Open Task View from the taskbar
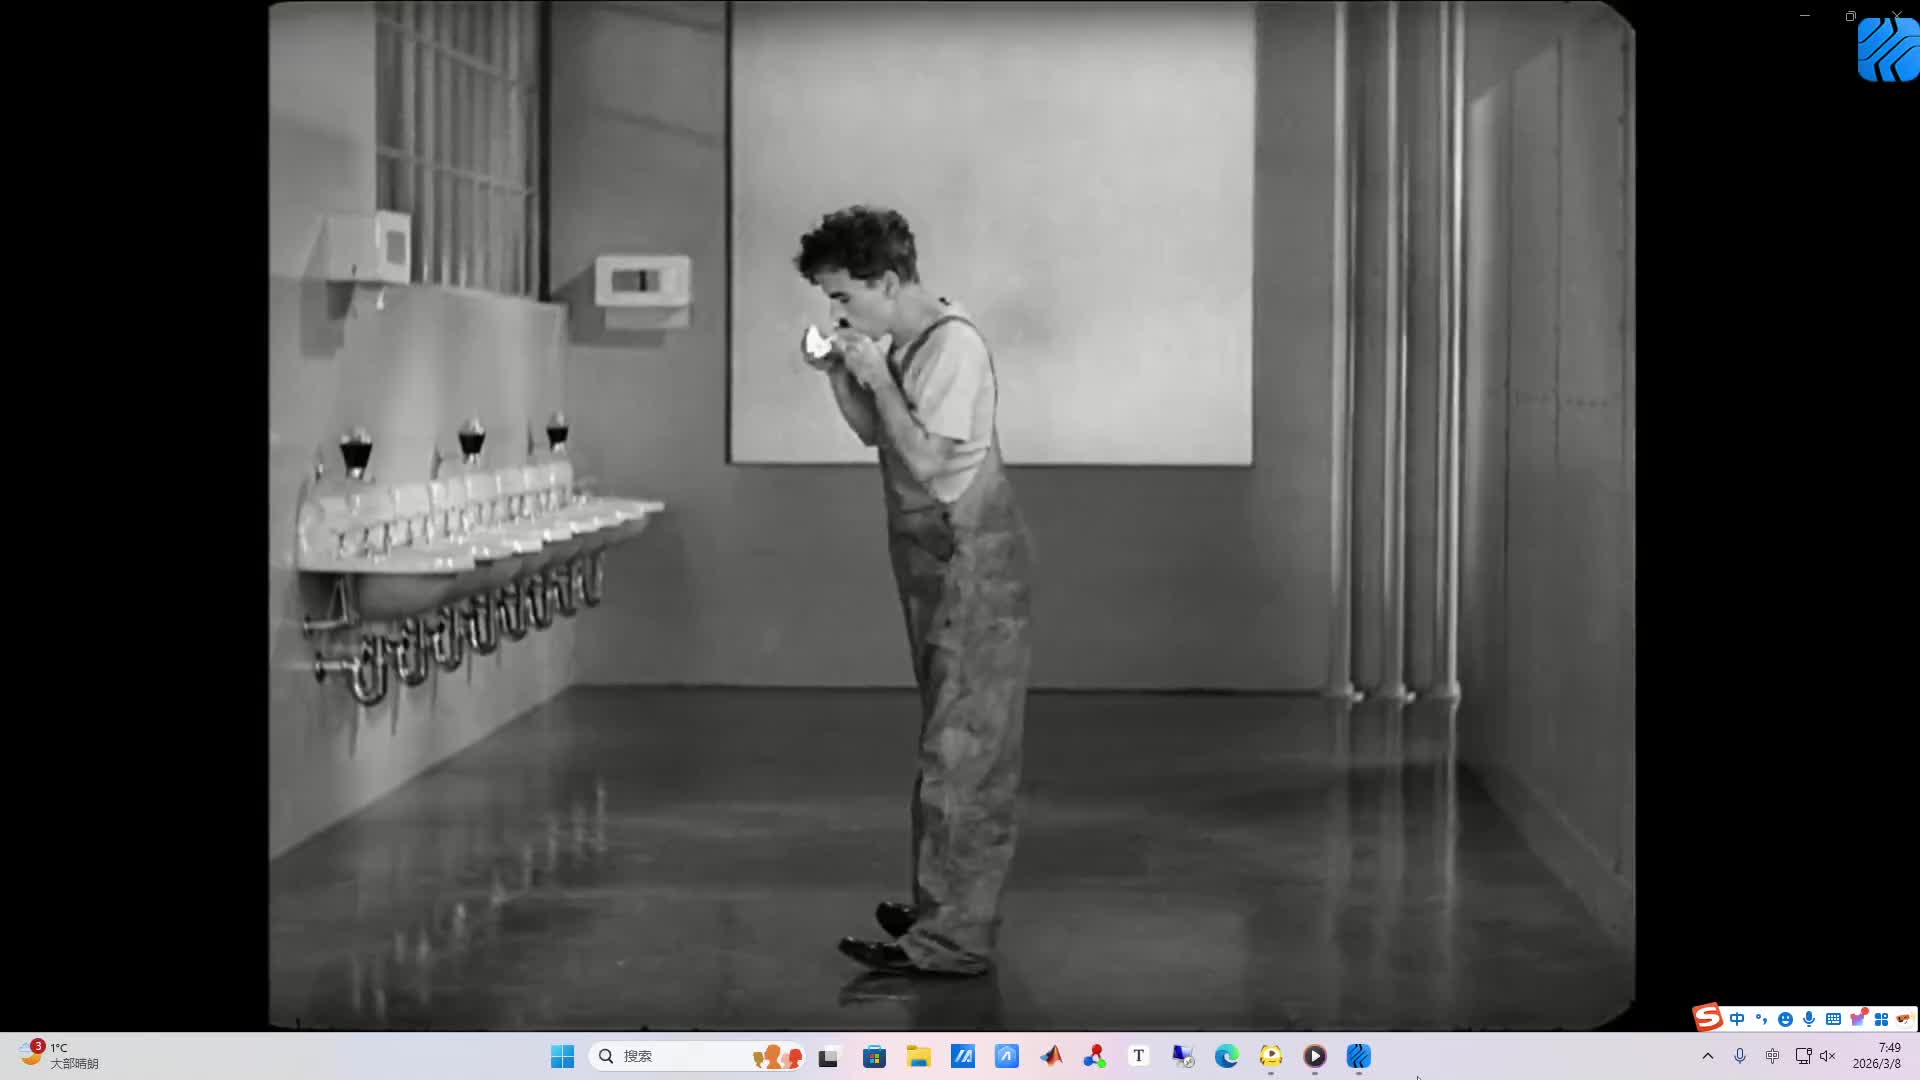The image size is (1920, 1080). (828, 1056)
